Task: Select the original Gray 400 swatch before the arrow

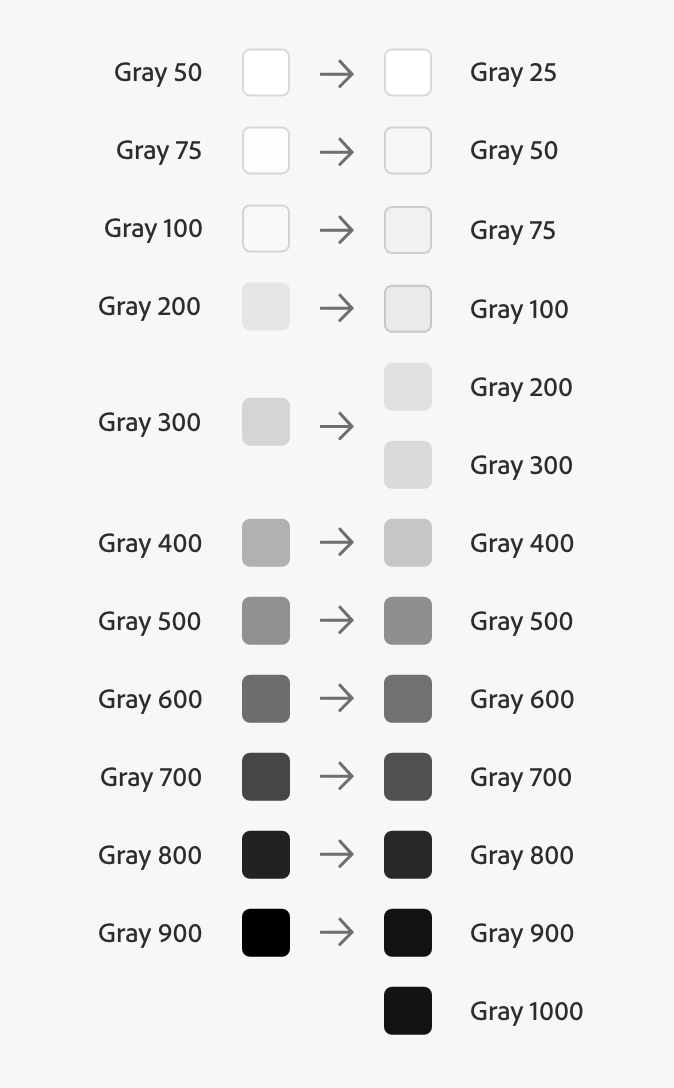Action: coord(266,543)
